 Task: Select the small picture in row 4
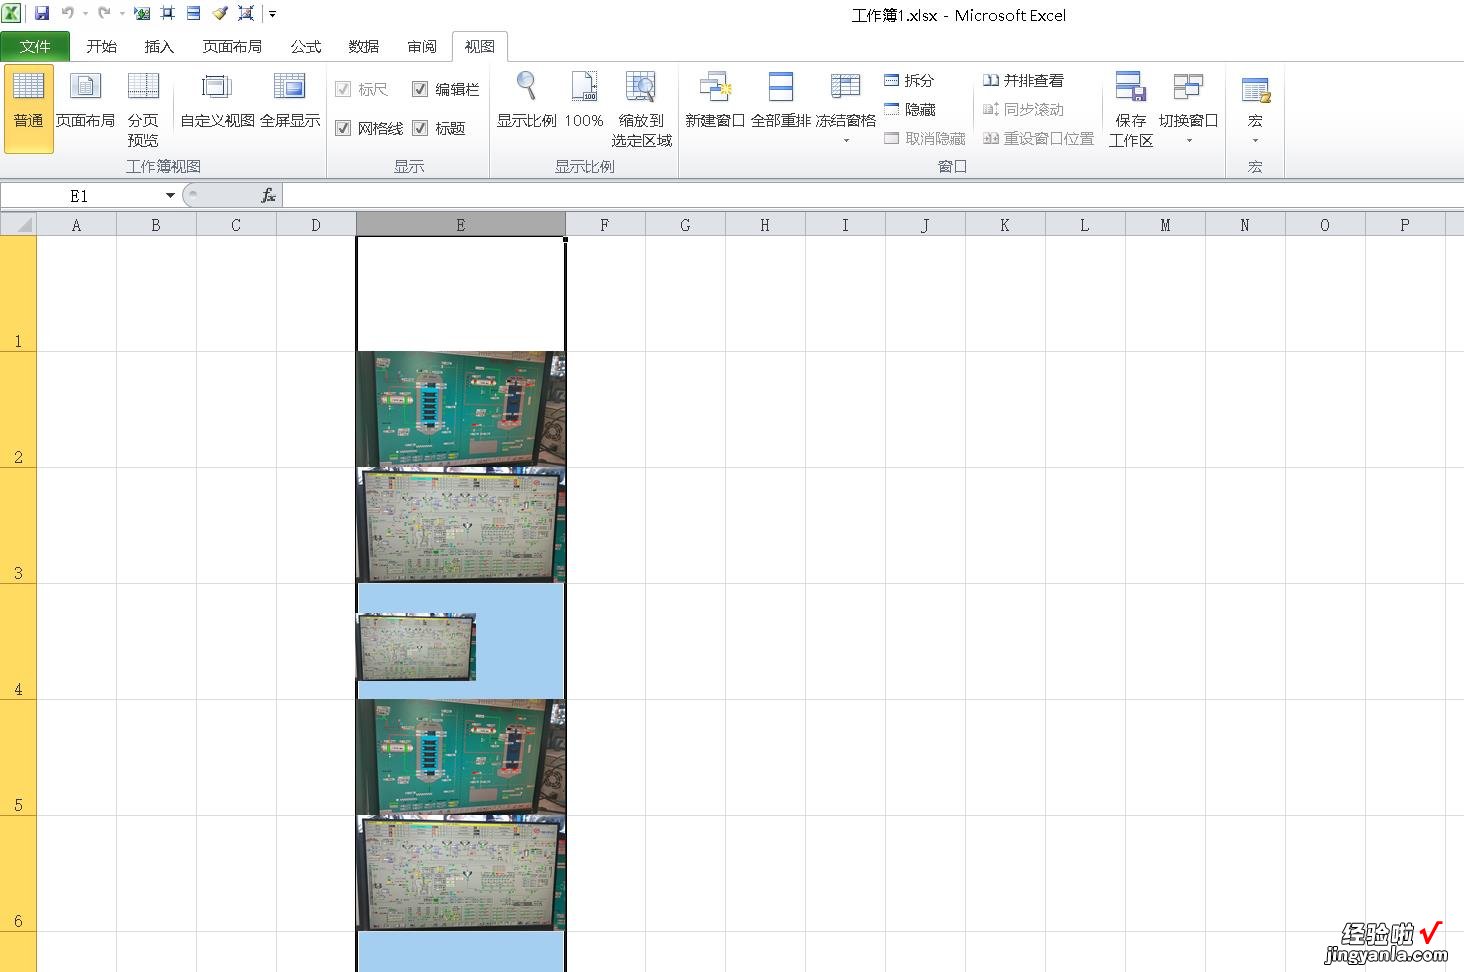point(416,647)
